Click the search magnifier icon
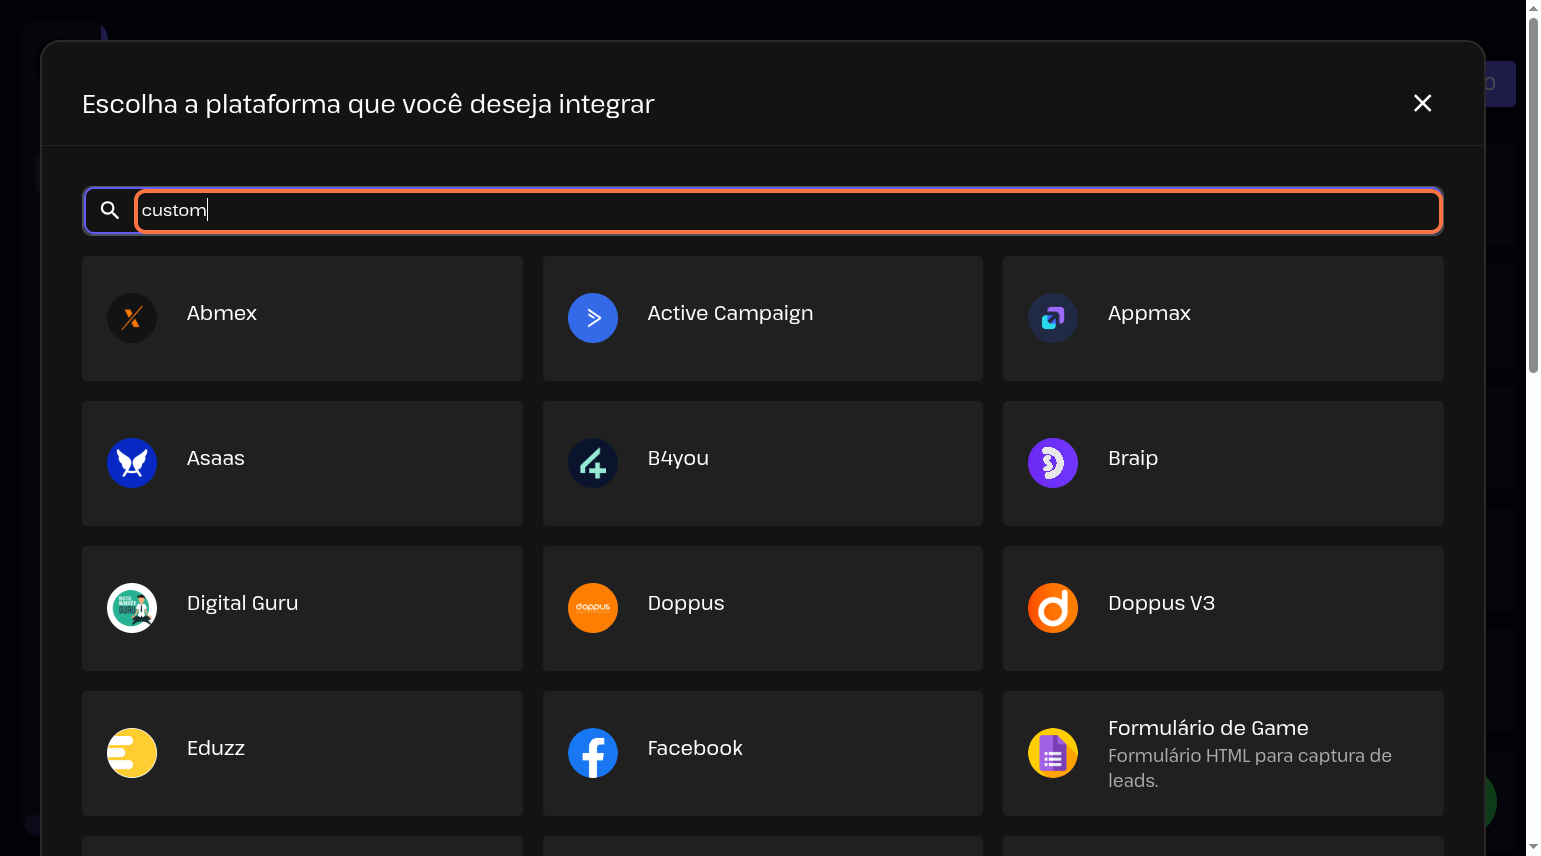 110,210
